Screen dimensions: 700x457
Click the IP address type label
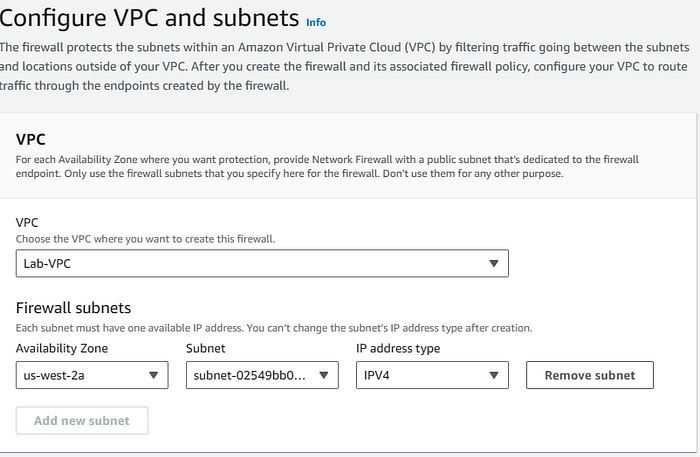click(x=398, y=348)
